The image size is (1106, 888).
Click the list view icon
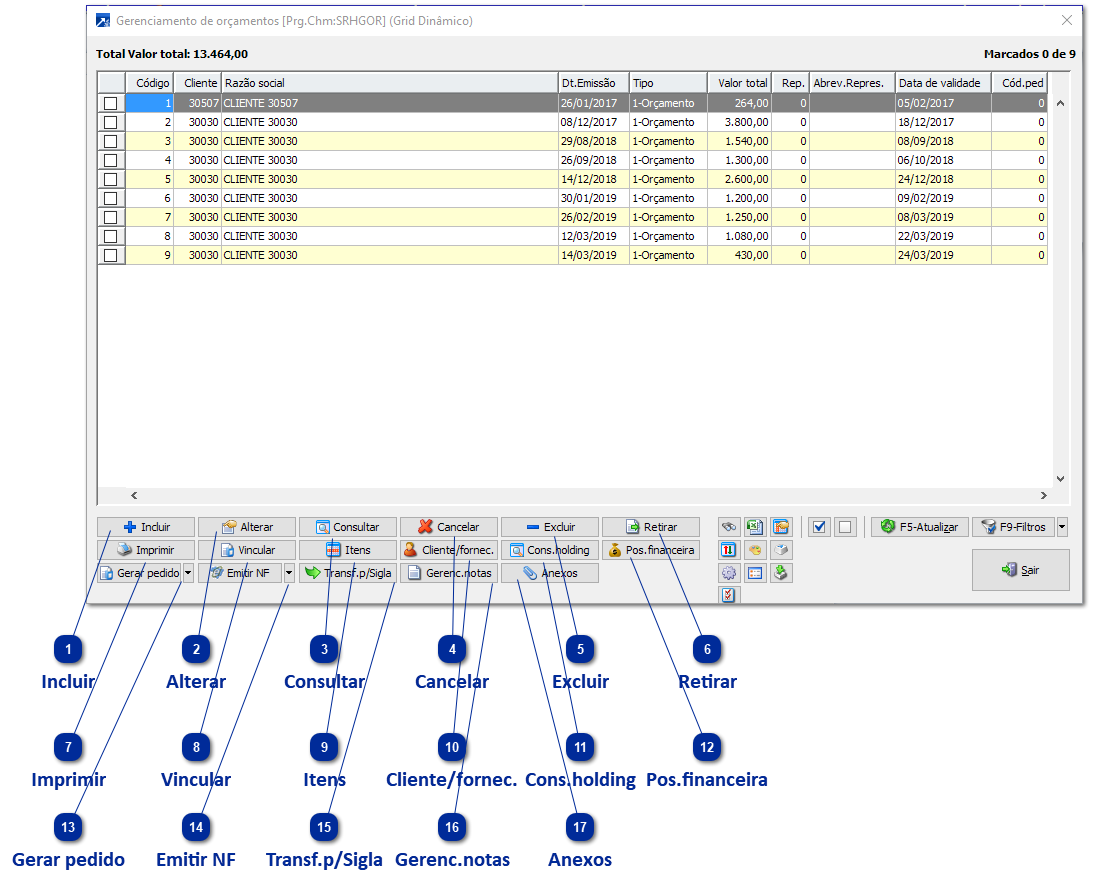click(755, 573)
